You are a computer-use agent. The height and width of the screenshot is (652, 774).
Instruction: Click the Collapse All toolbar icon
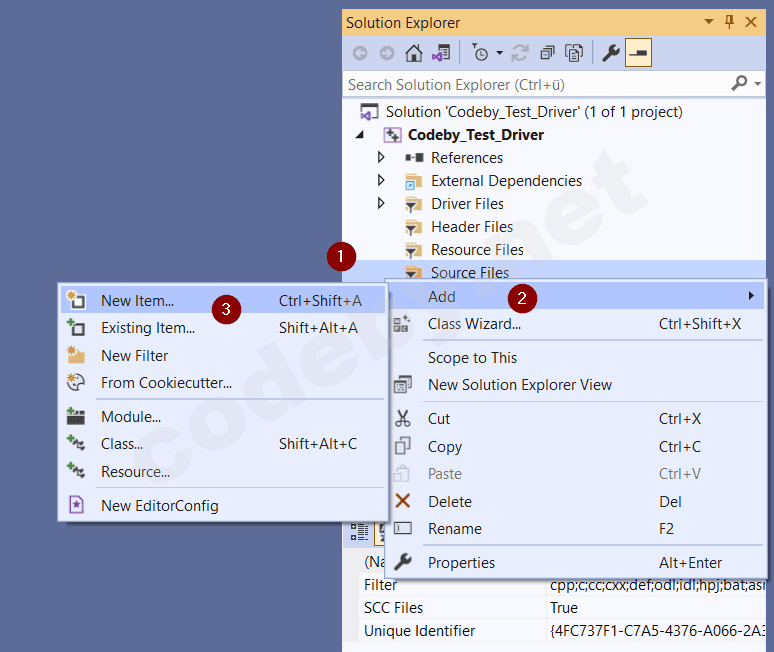(547, 54)
